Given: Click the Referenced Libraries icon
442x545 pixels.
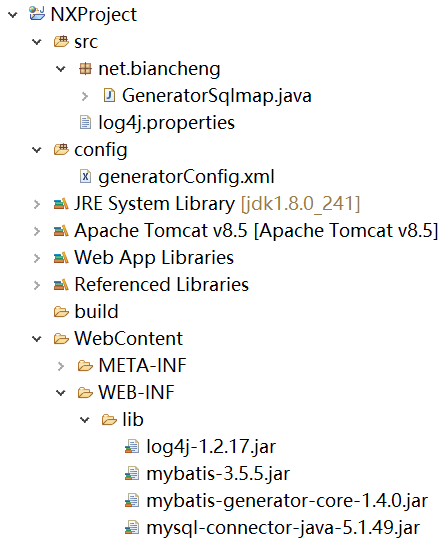Looking at the screenshot, I should tap(61, 285).
